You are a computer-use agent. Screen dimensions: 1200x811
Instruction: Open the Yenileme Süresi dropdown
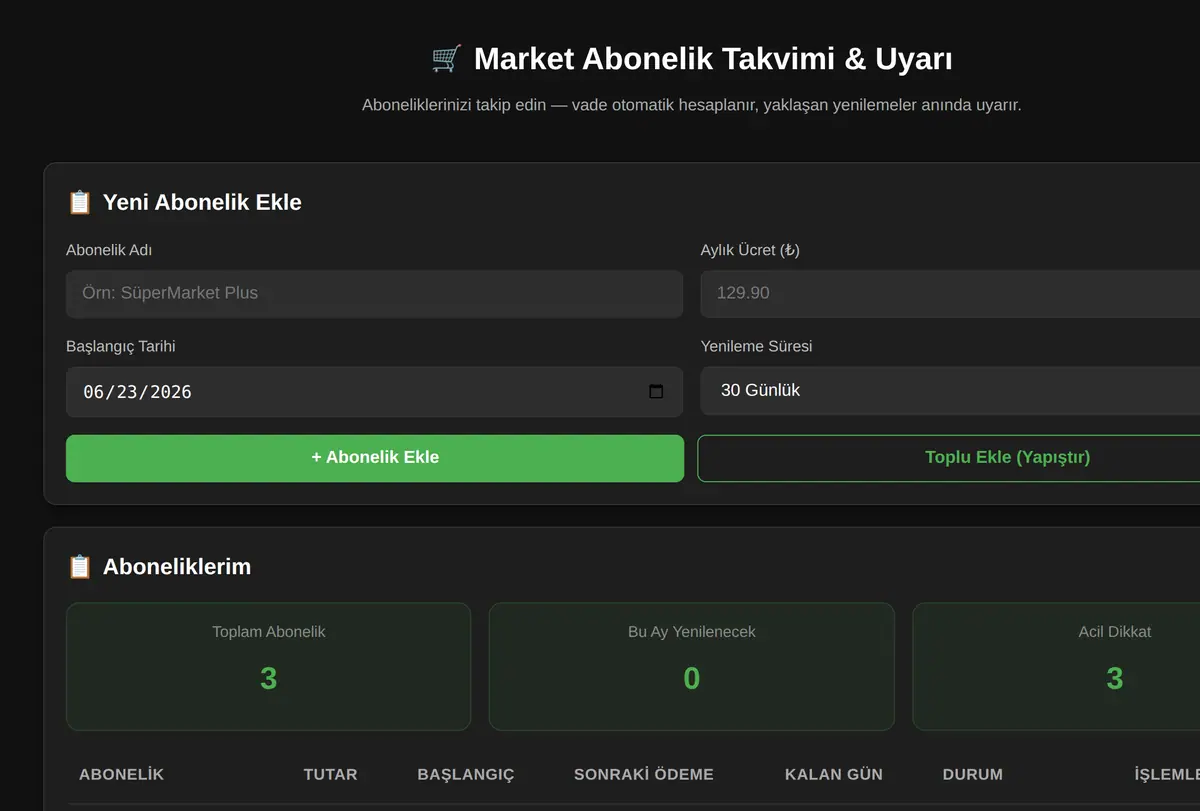pyautogui.click(x=950, y=390)
